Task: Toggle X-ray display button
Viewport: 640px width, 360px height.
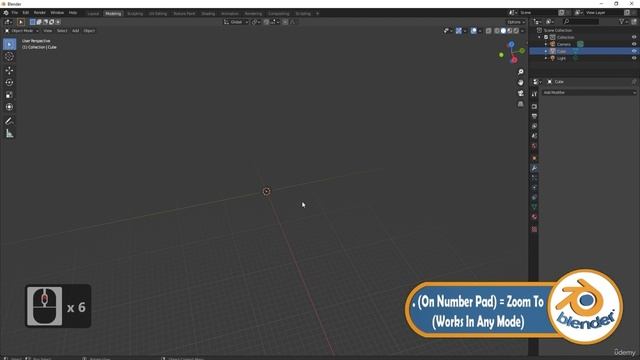Action: (x=489, y=31)
